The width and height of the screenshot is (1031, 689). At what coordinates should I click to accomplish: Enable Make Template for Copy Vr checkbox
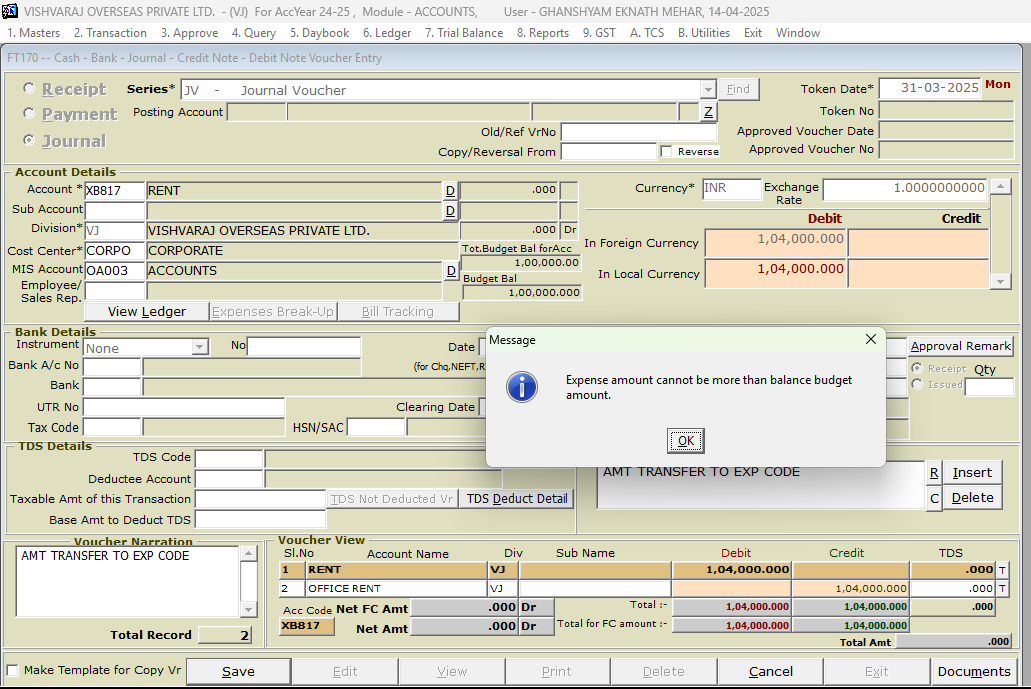pos(13,670)
